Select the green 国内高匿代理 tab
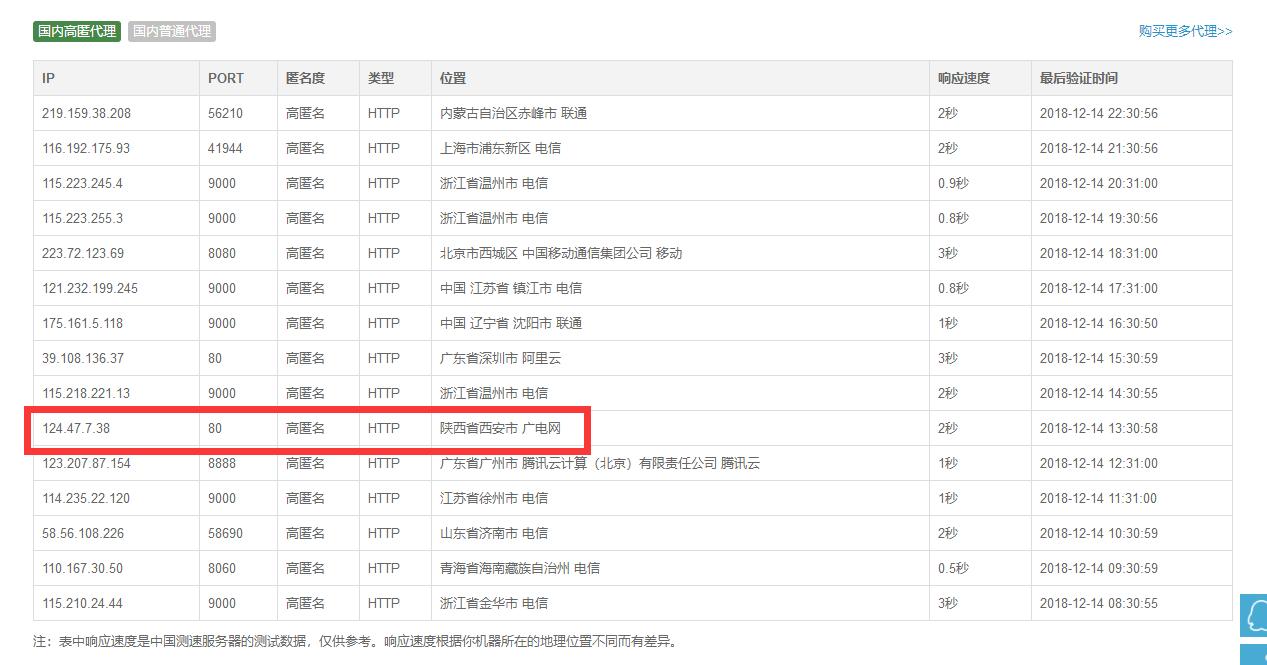The height and width of the screenshot is (665, 1267). 76,31
